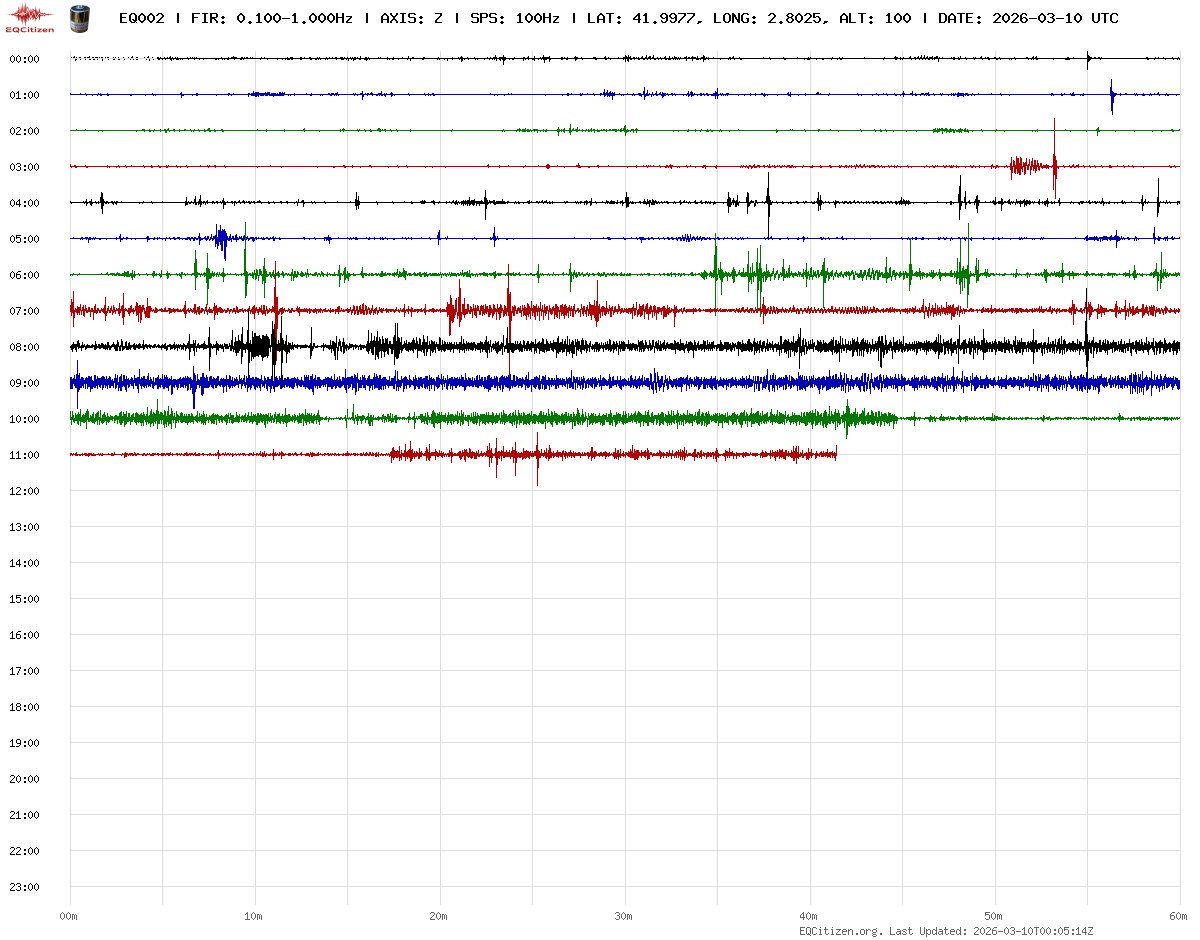Click the 30m minute axis label

click(x=624, y=916)
